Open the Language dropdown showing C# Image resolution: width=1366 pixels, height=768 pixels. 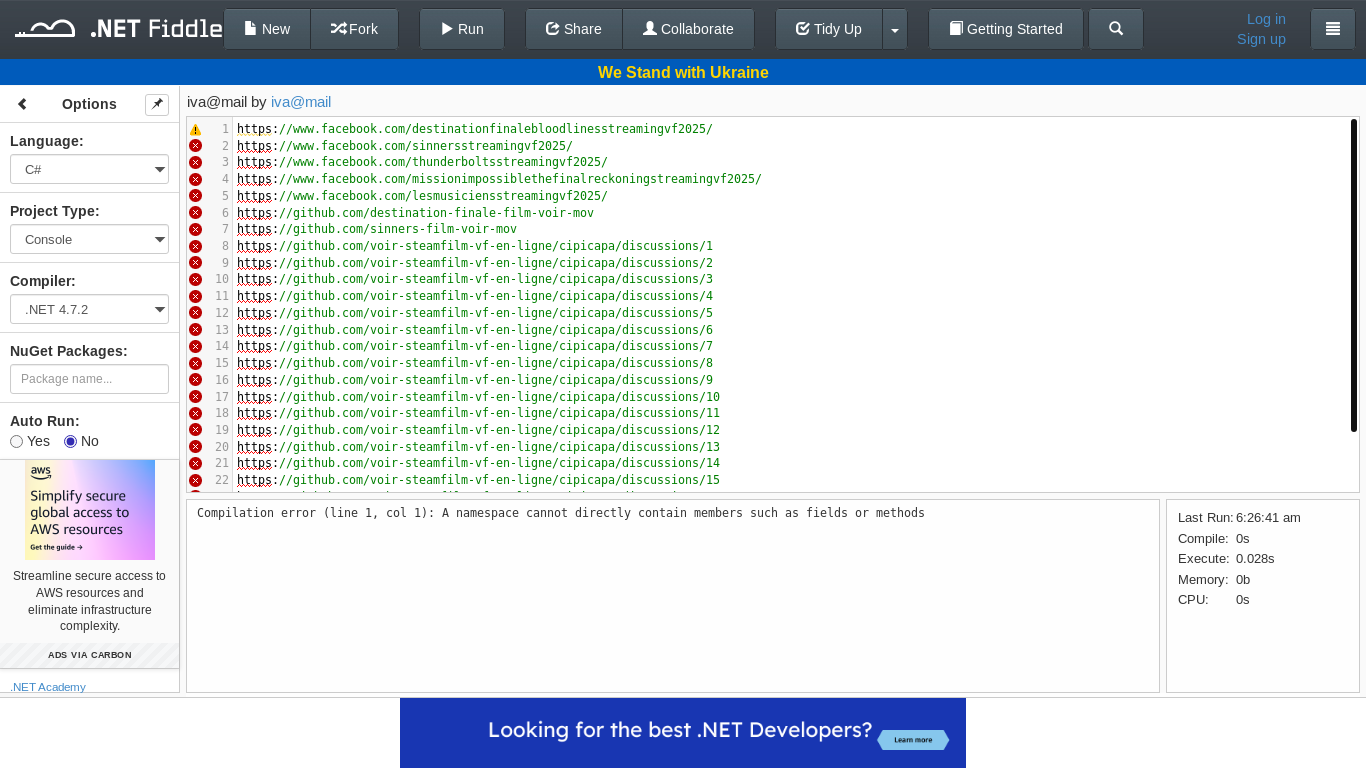point(89,170)
